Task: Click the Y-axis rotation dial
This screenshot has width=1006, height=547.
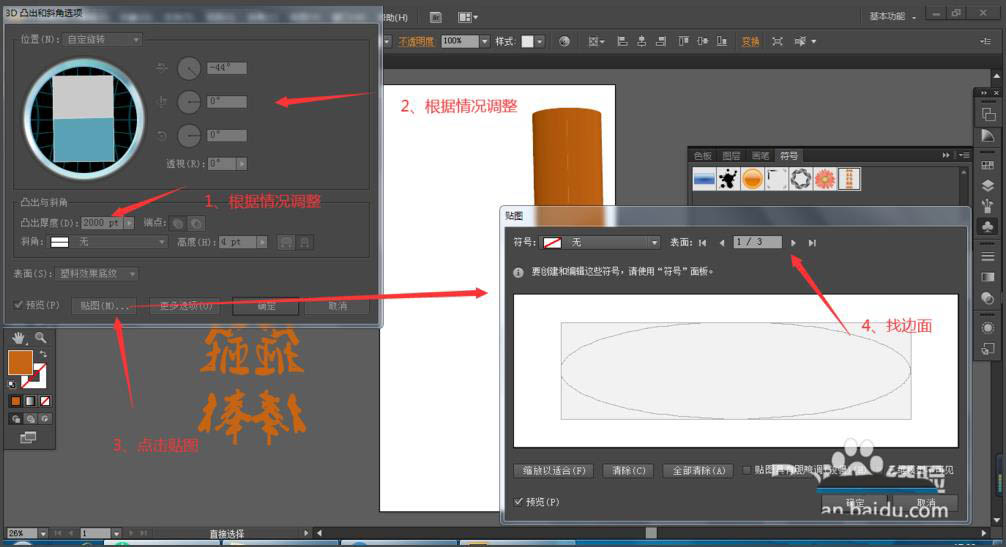Action: click(189, 101)
